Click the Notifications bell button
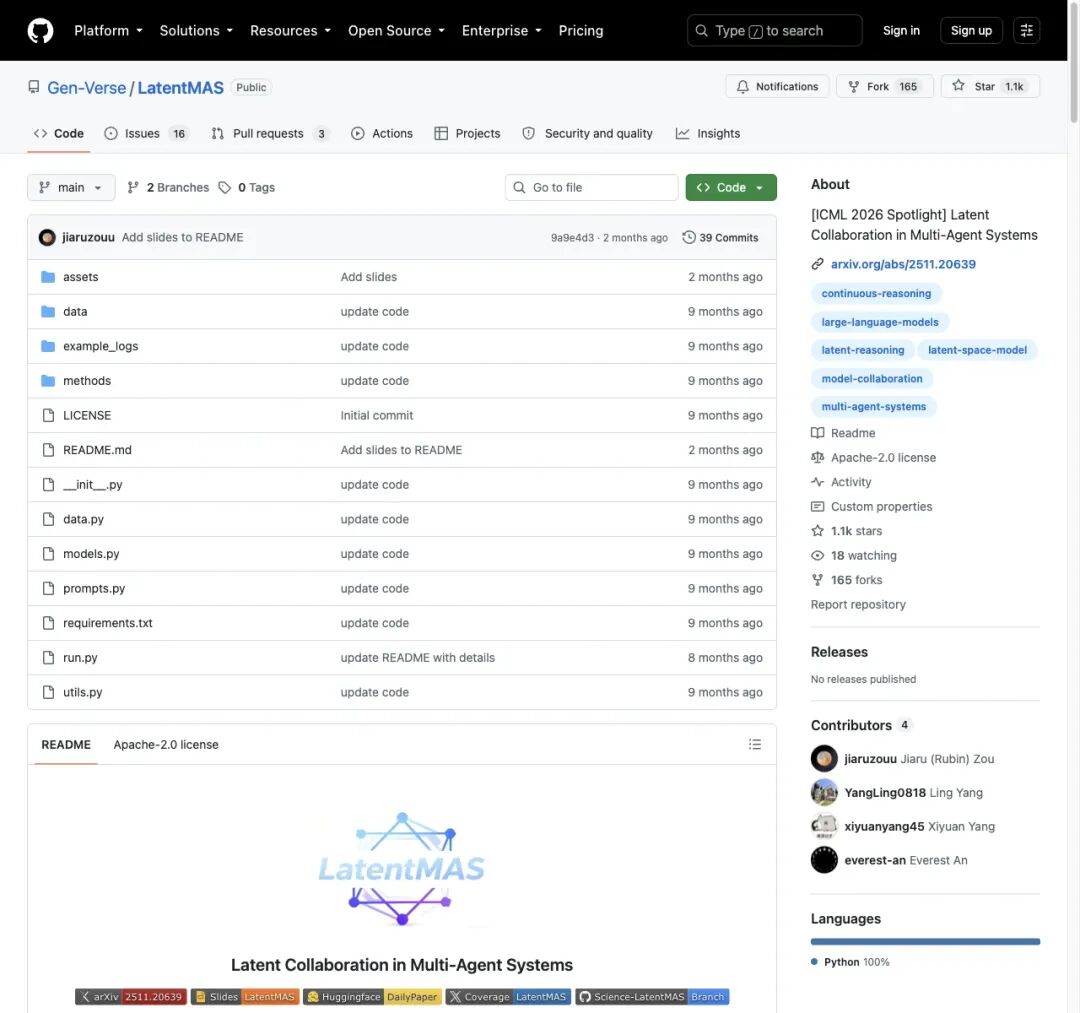1080x1013 pixels. pyautogui.click(x=777, y=86)
